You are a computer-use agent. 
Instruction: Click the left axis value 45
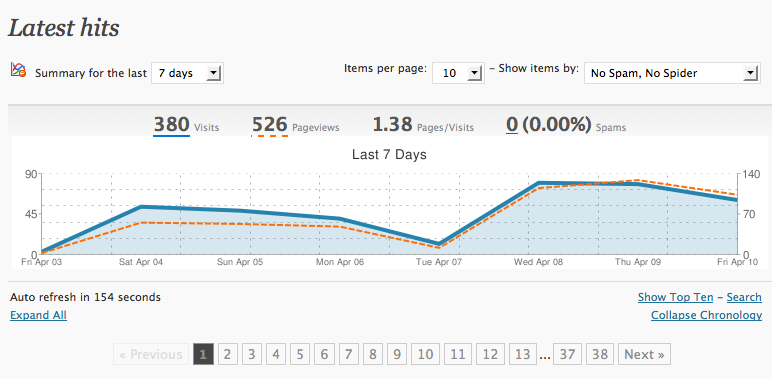(x=32, y=214)
